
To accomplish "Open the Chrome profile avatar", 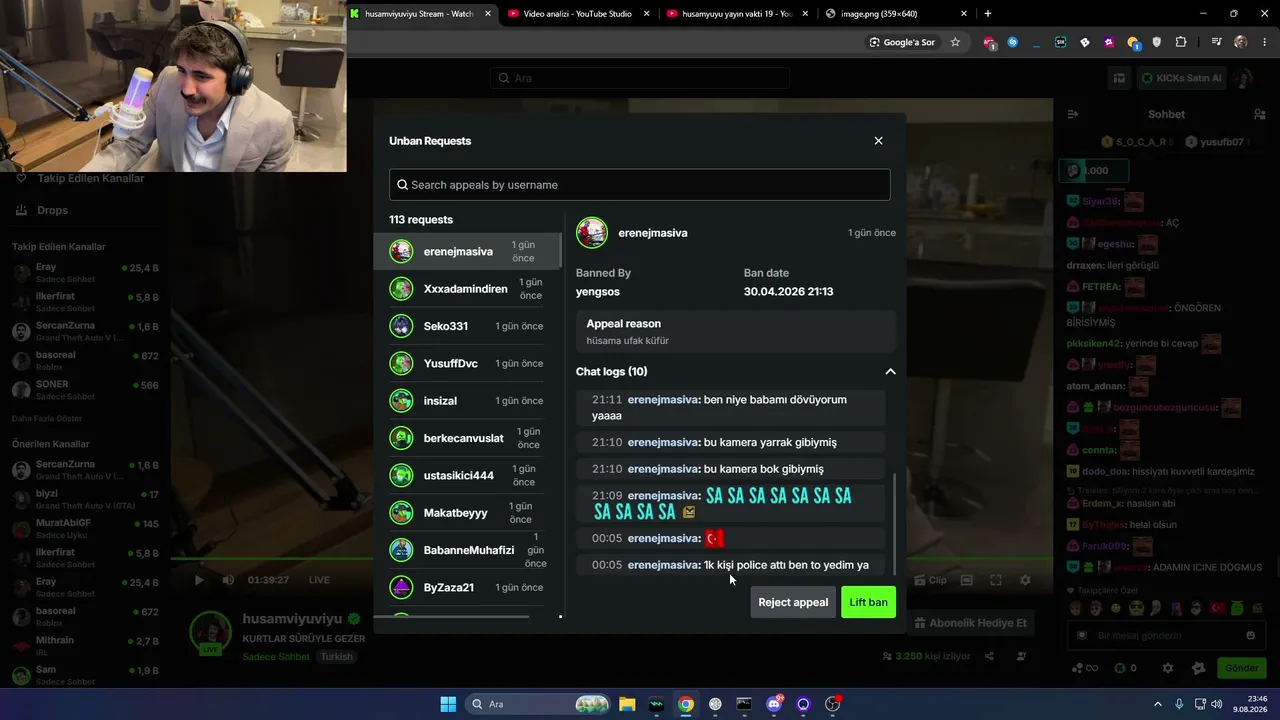I will [1241, 42].
